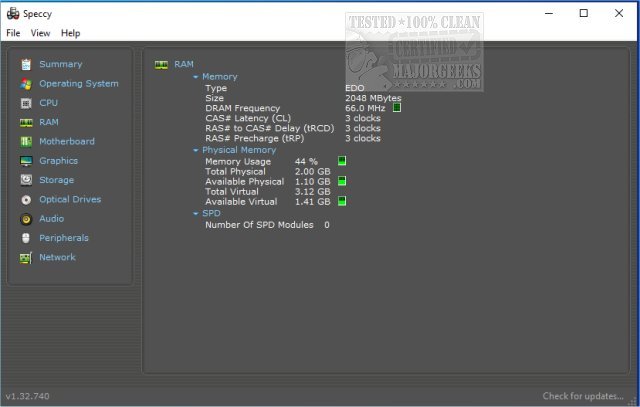Select the CAS# Latency (CL) row
Screen dimensions: 640x407
pyautogui.click(x=293, y=118)
